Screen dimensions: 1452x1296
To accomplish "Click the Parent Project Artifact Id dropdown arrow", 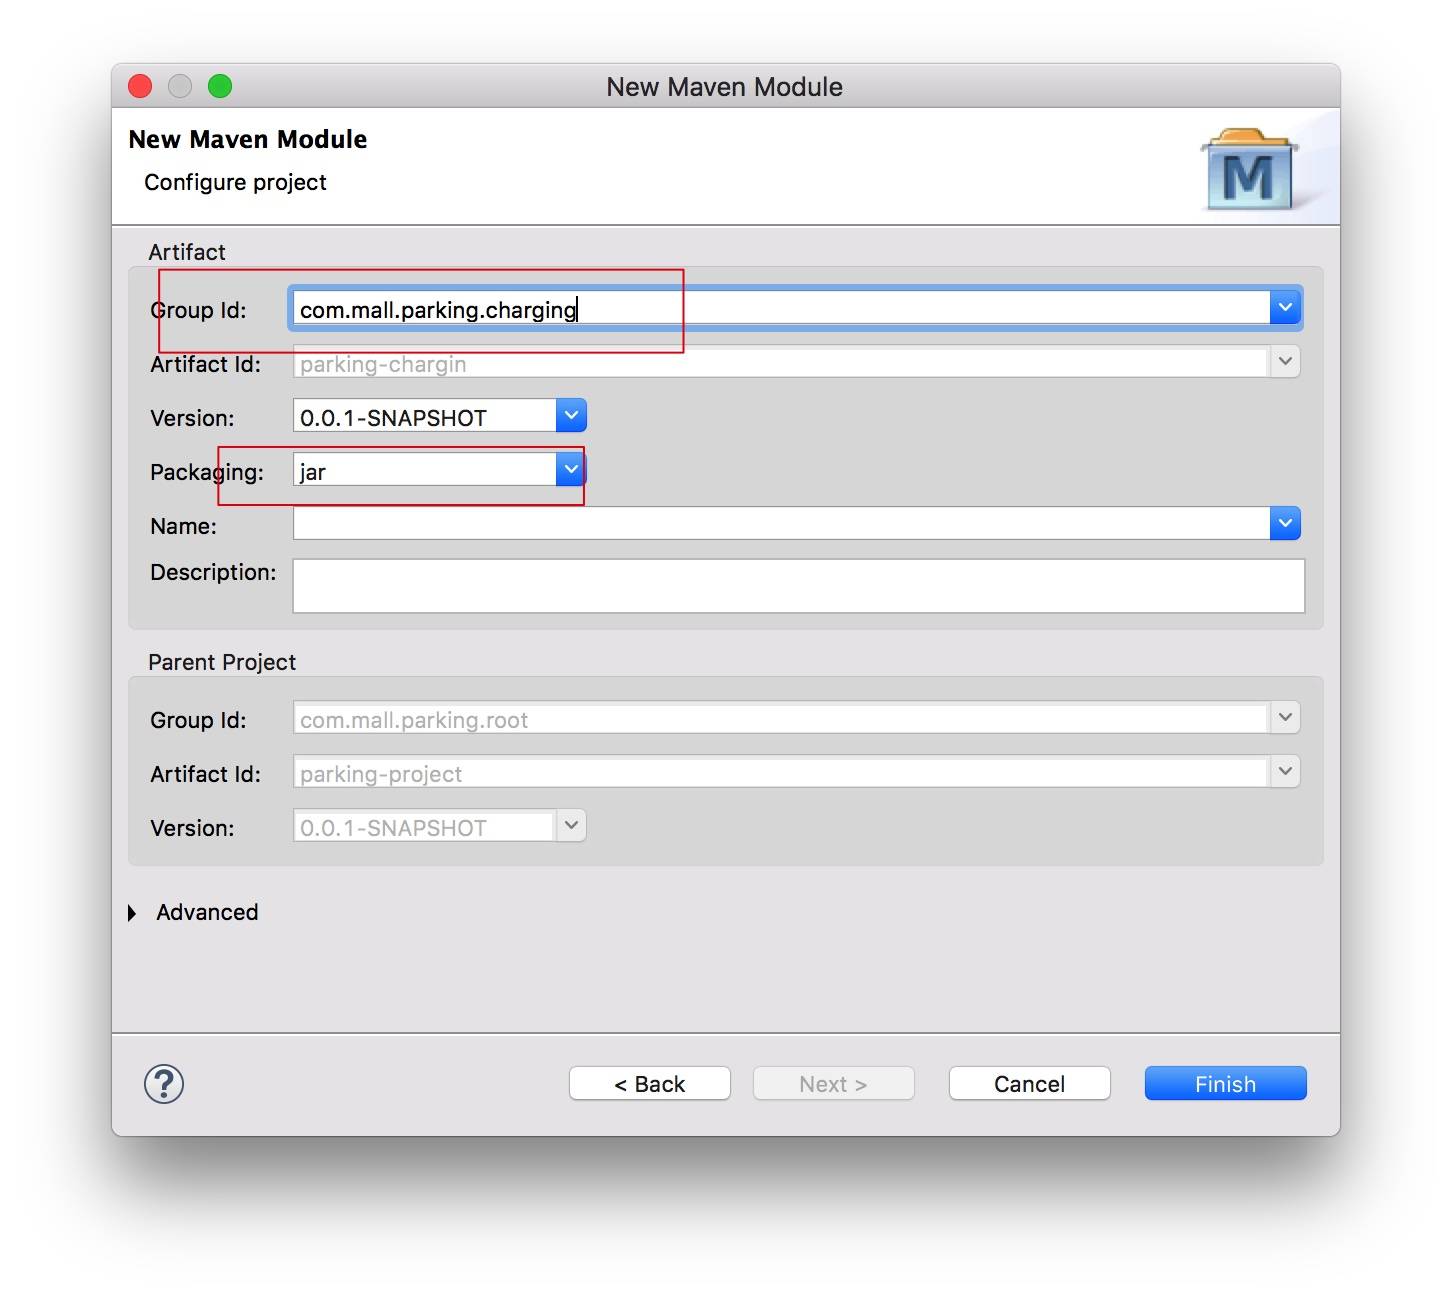I will (x=1285, y=772).
